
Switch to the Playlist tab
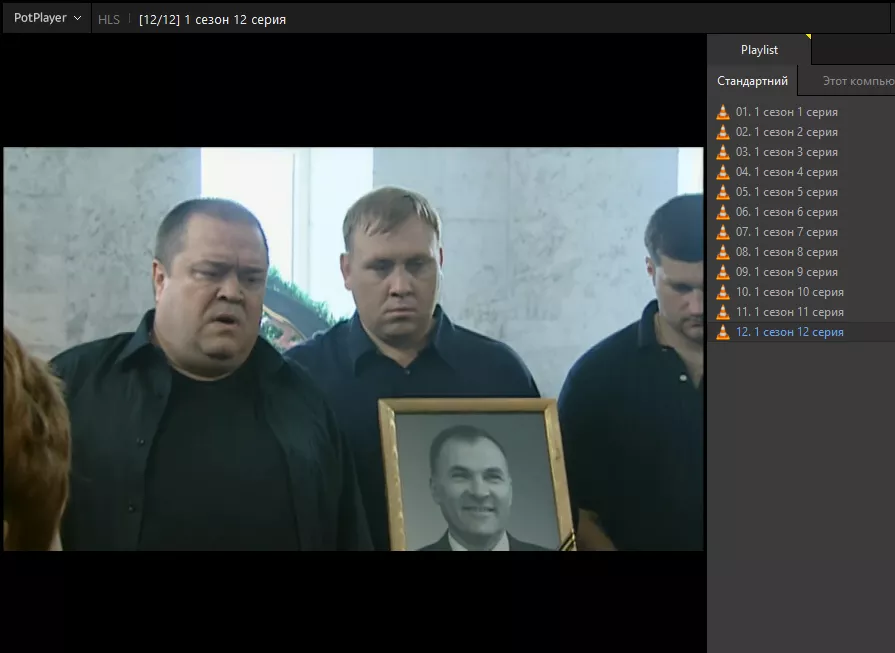tap(759, 50)
